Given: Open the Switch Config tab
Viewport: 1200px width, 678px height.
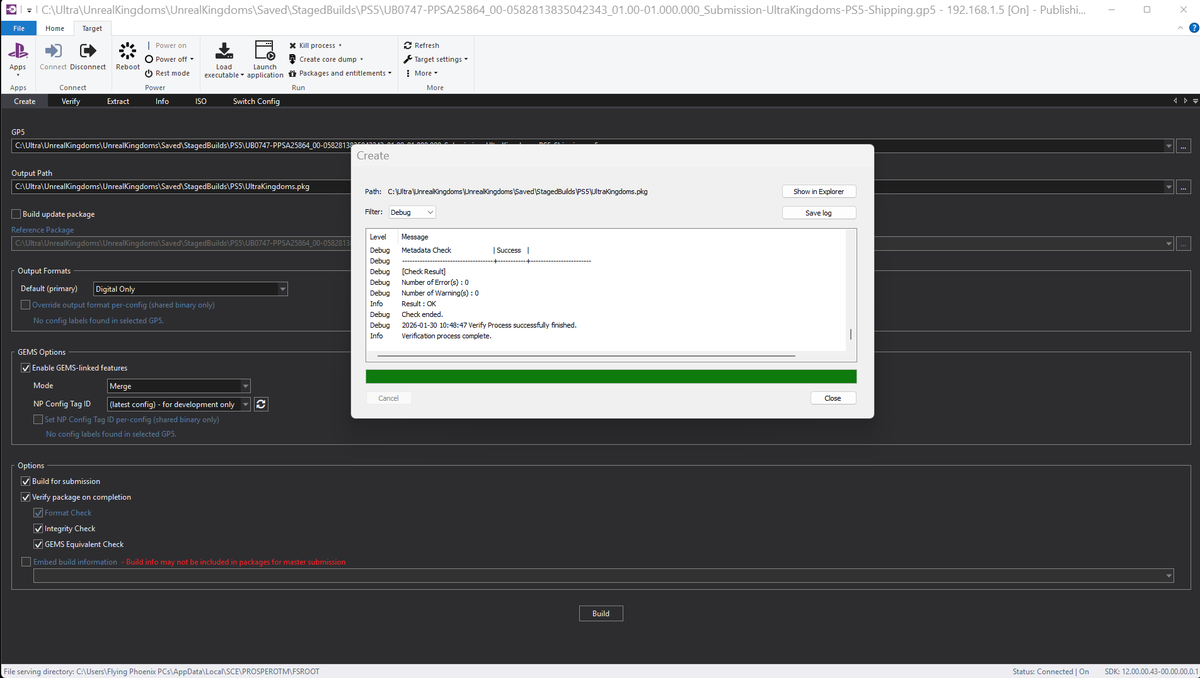Looking at the screenshot, I should (x=257, y=101).
